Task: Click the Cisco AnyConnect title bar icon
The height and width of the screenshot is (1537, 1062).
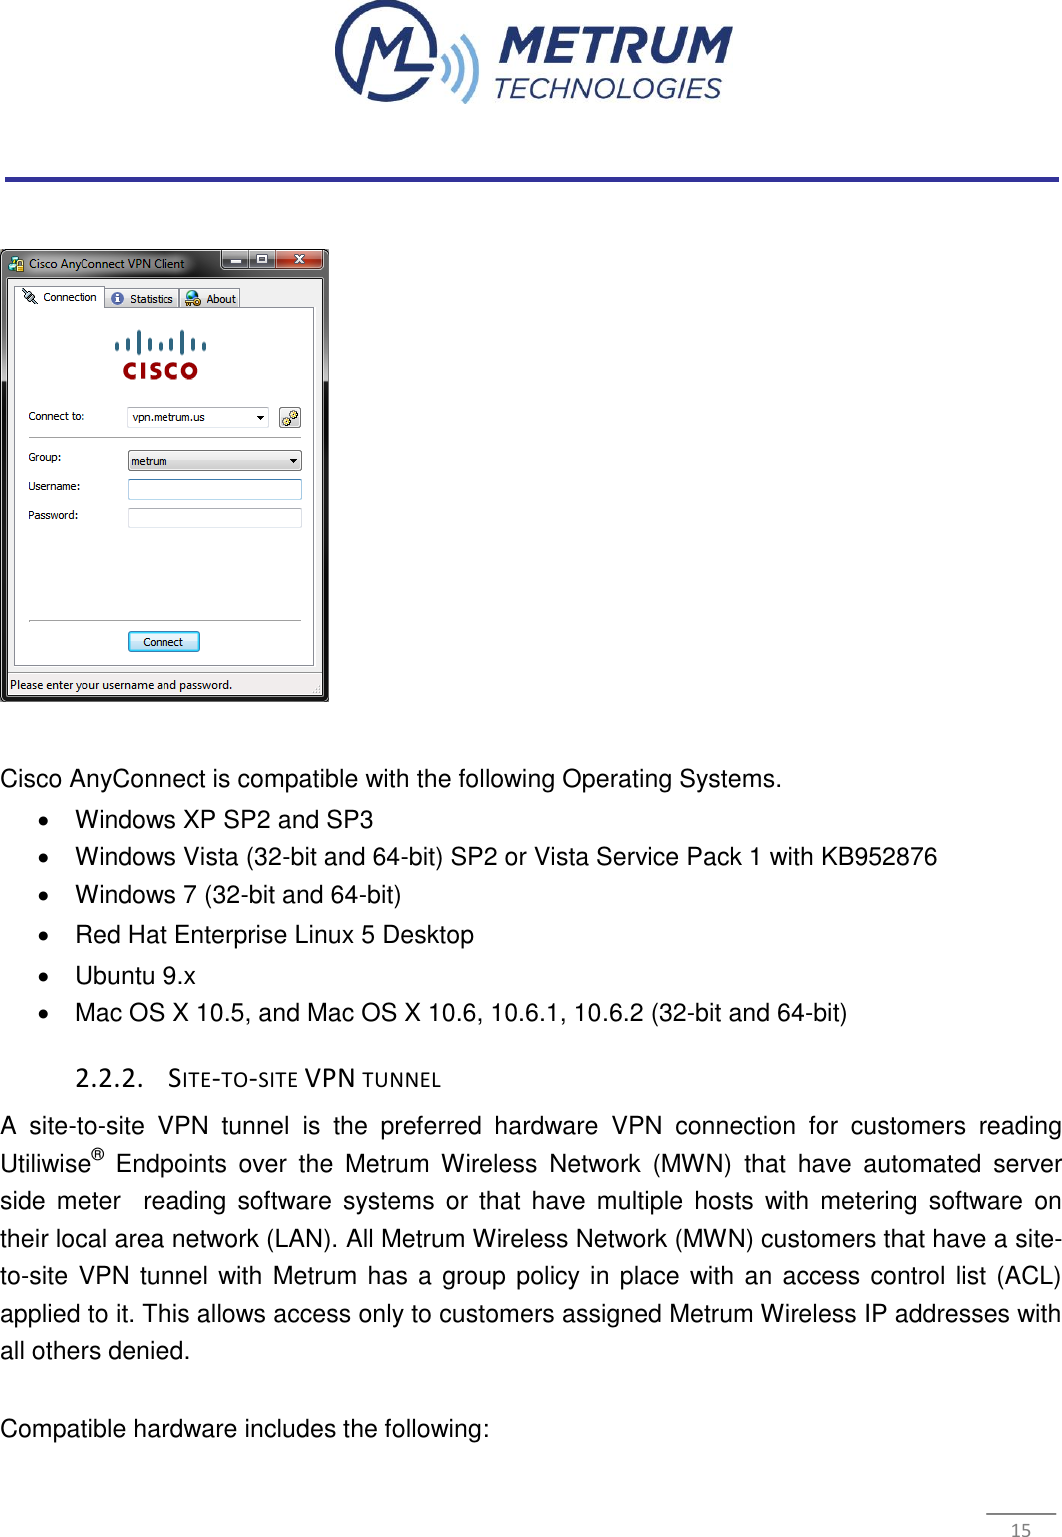Action: 16,264
